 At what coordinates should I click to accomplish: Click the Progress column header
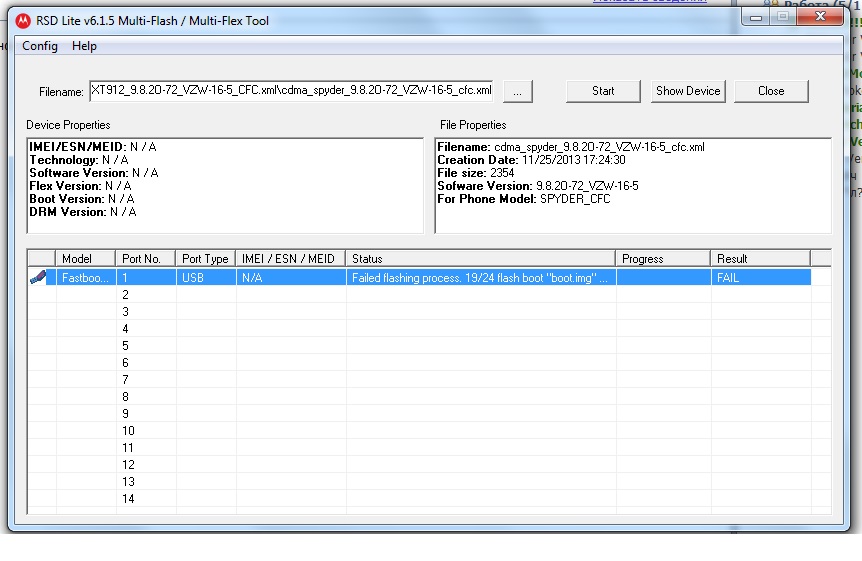(x=663, y=258)
